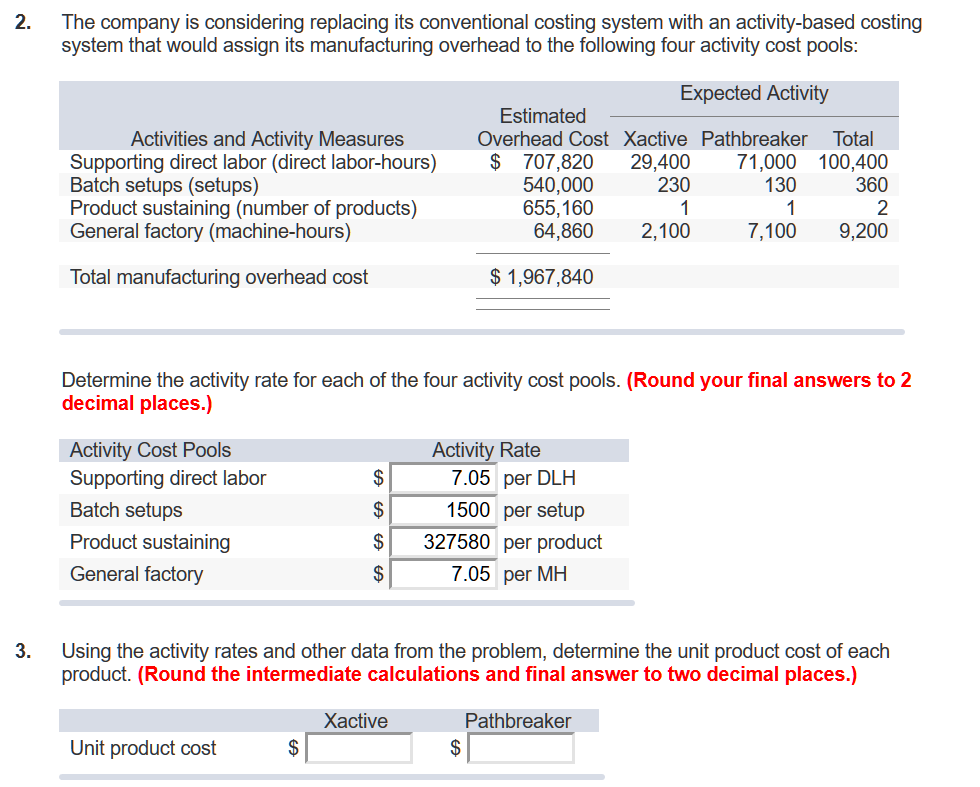The width and height of the screenshot is (980, 787).
Task: Click the Batch setups (setups) row label
Action: coord(164,185)
